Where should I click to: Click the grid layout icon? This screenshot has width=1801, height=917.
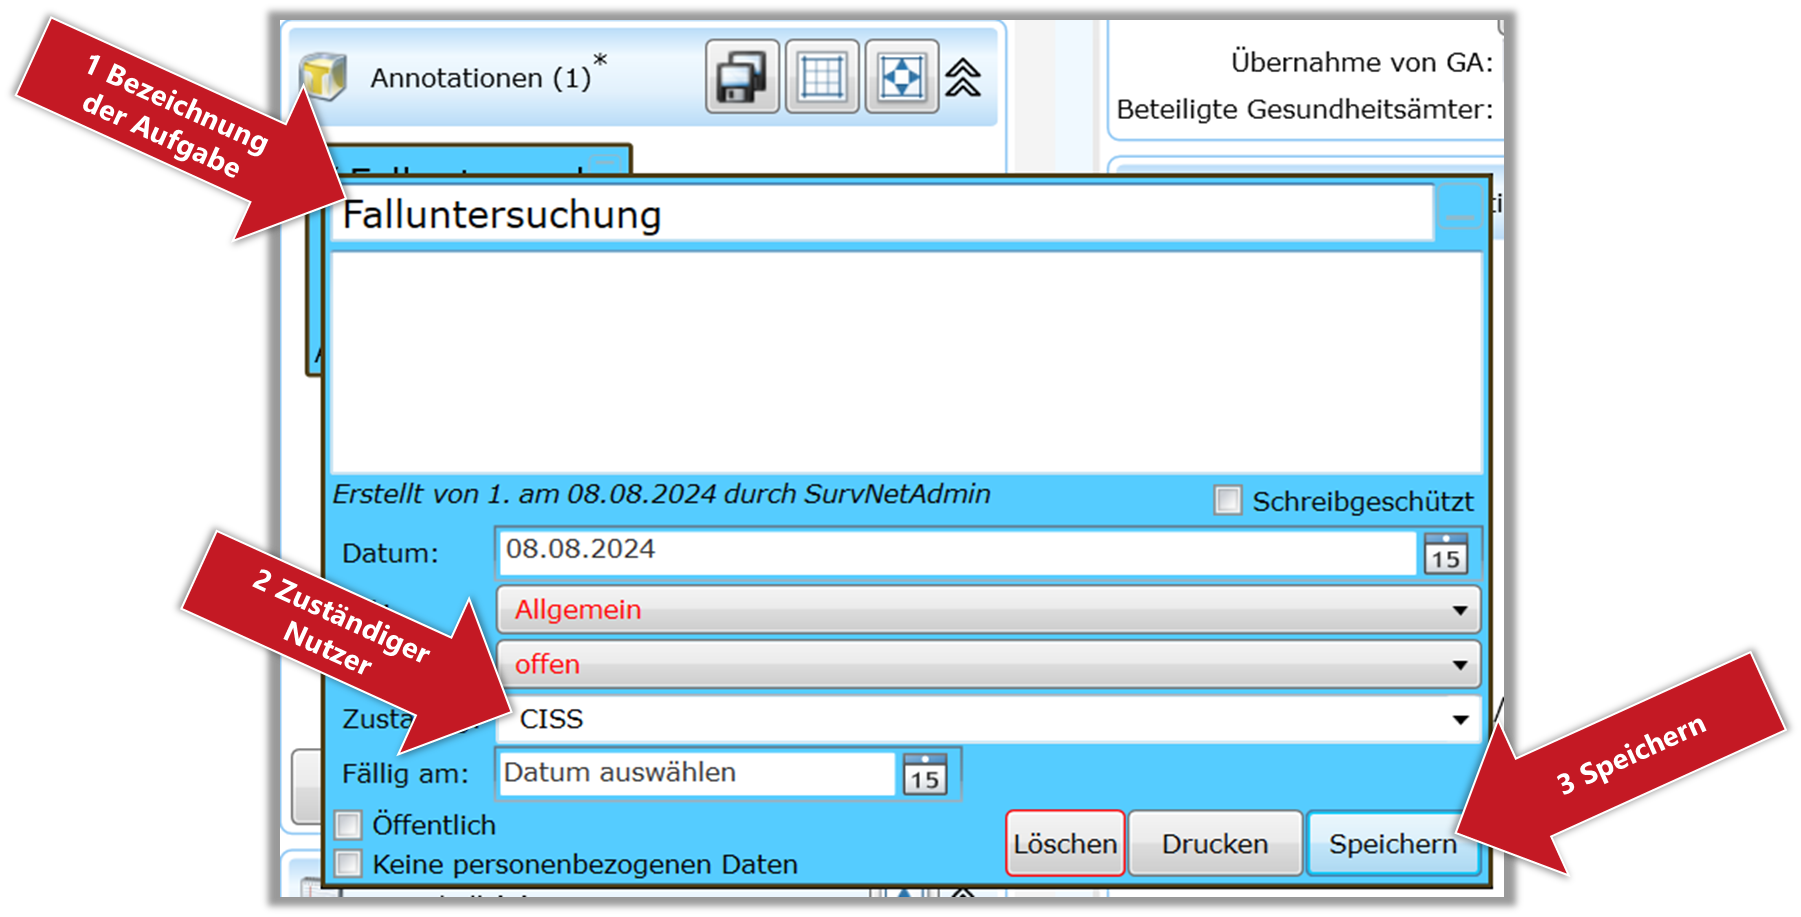tap(822, 77)
